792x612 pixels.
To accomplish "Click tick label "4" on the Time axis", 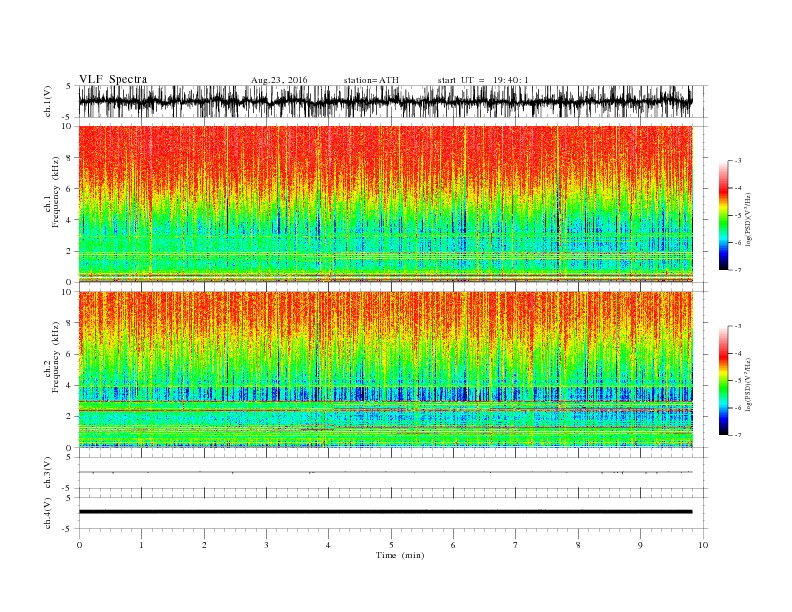I will 328,545.
